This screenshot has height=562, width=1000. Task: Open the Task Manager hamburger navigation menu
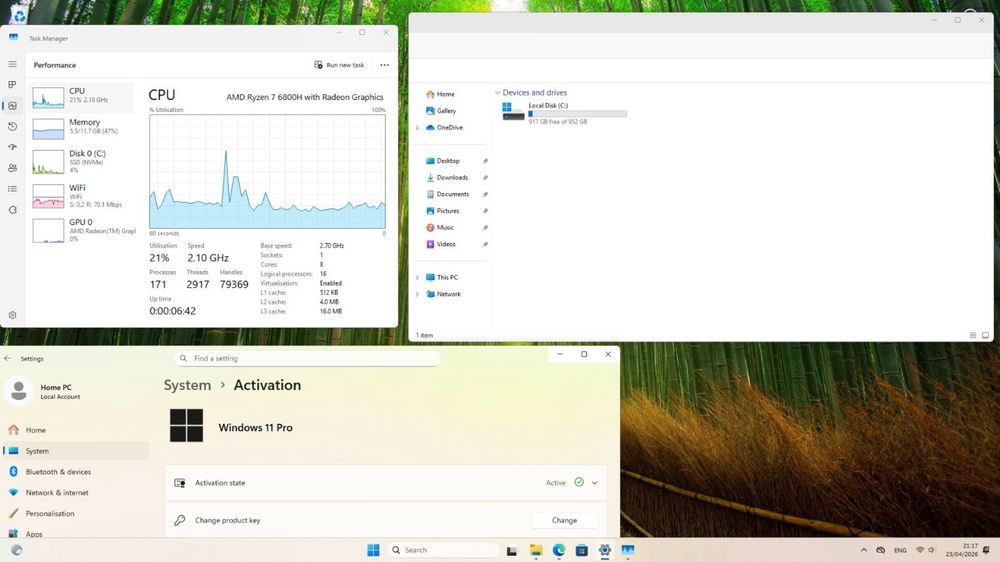(12, 64)
